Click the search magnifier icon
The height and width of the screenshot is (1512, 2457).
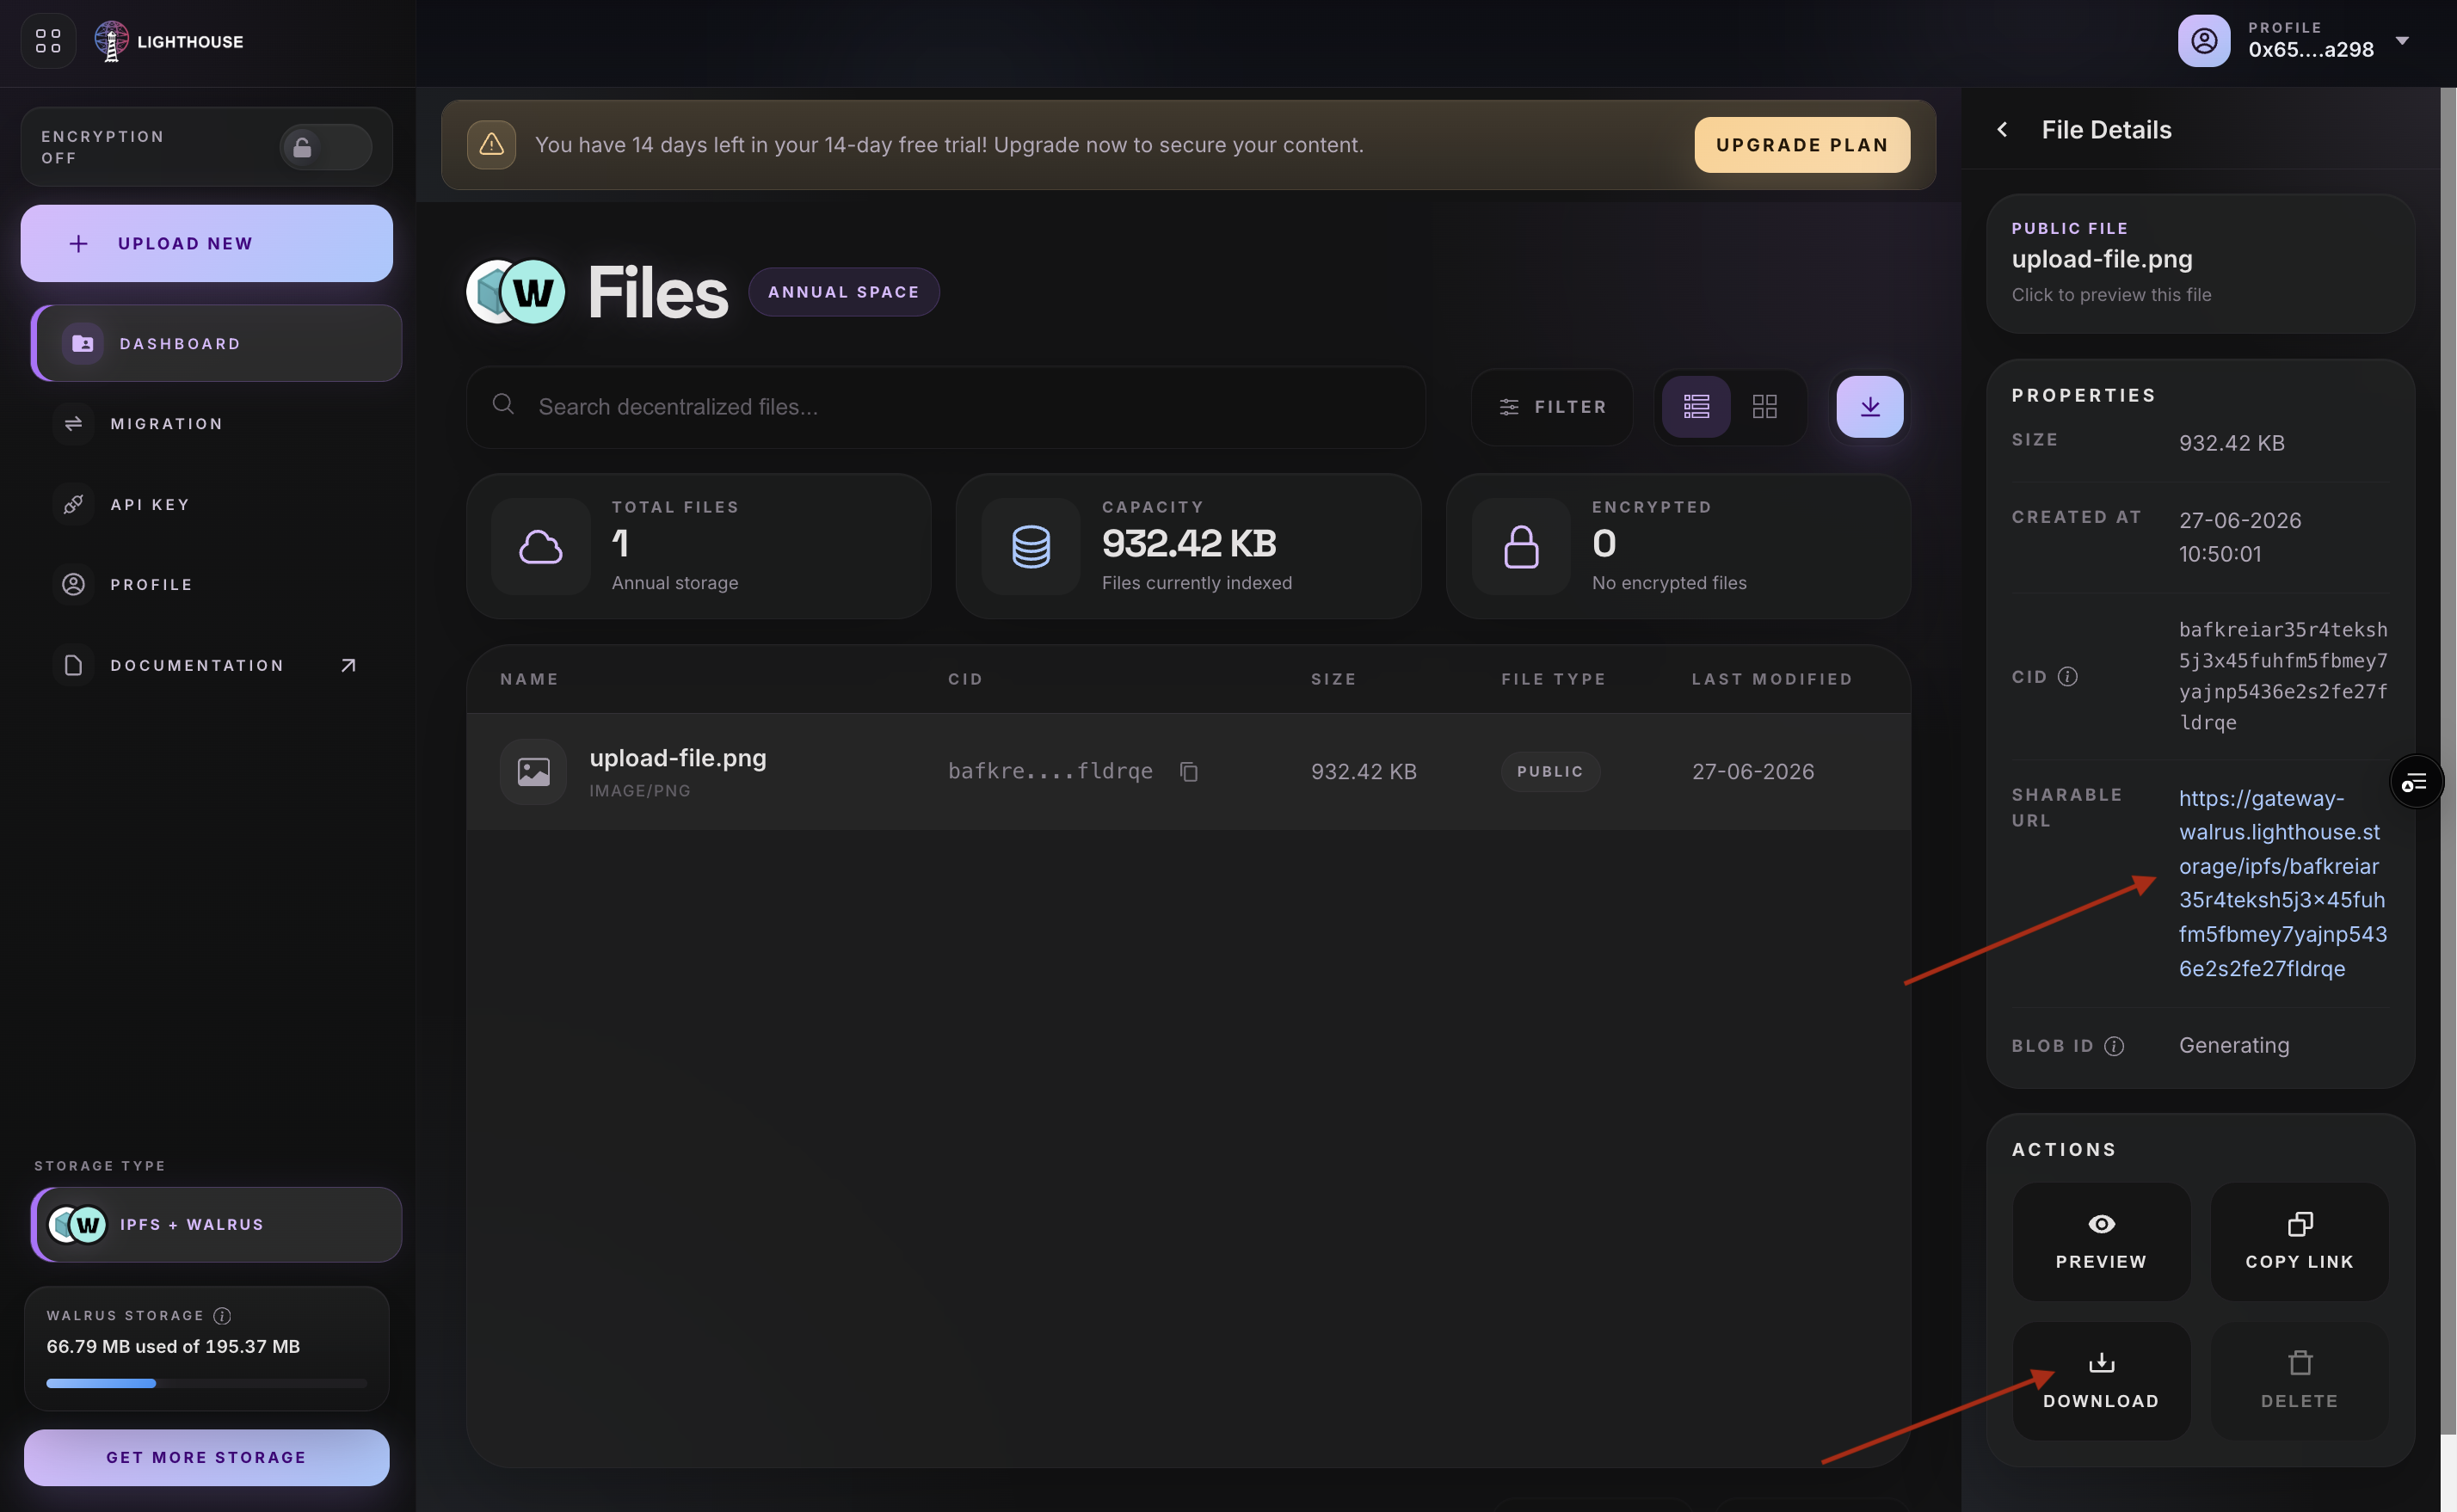point(503,404)
